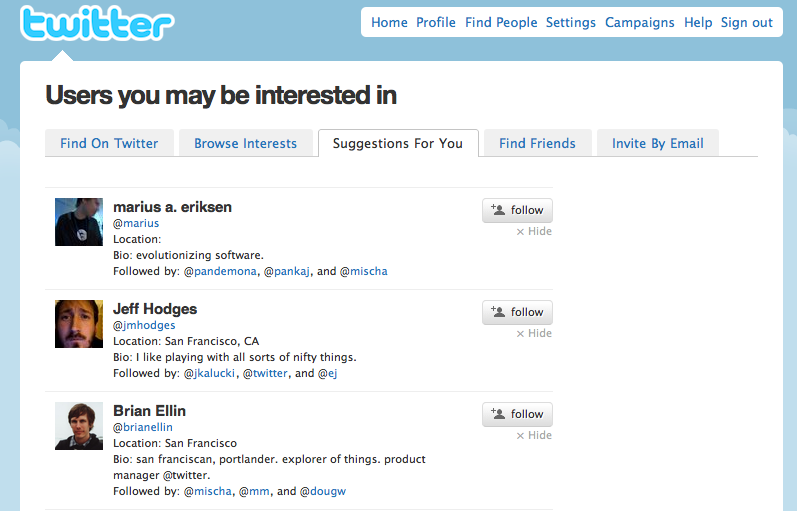Open Settings in the top navigation

point(571,22)
